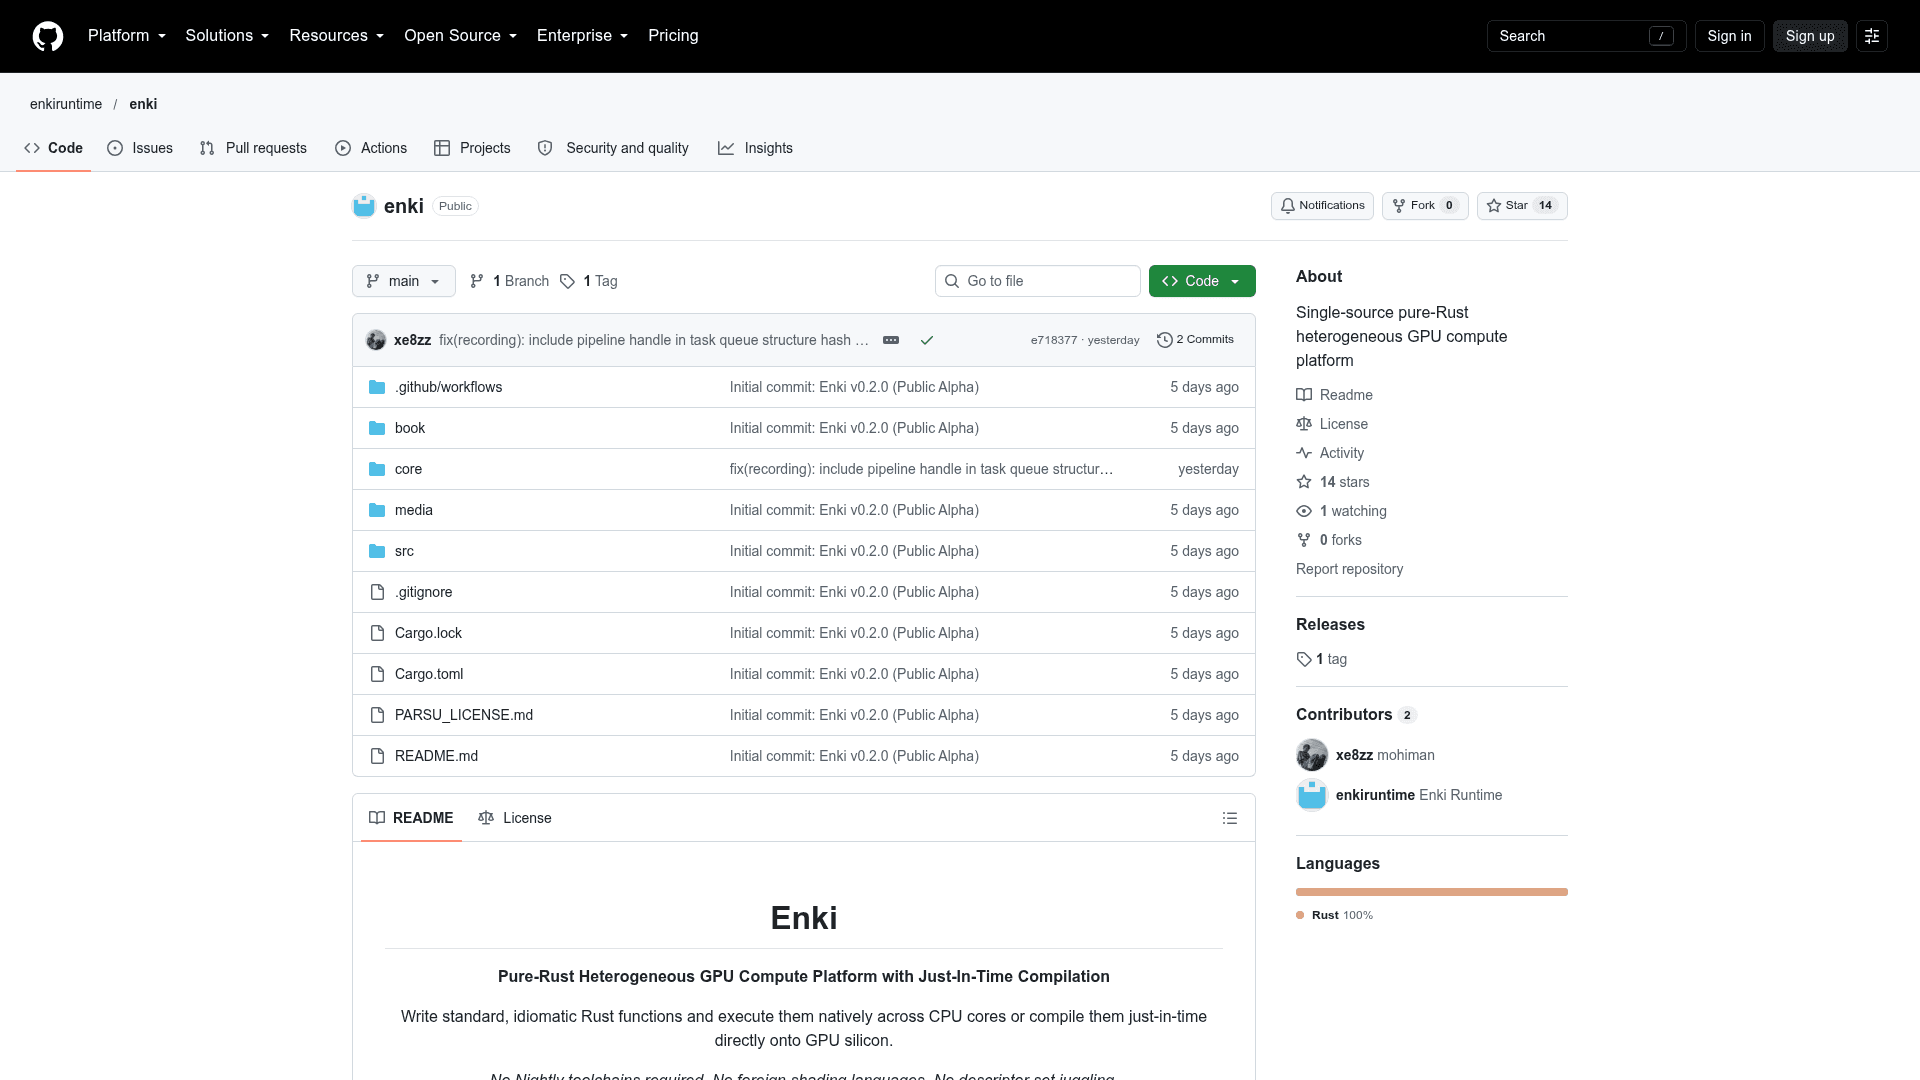Open the xe8zz avatar in commit row
The width and height of the screenshot is (1920, 1080).
[376, 340]
